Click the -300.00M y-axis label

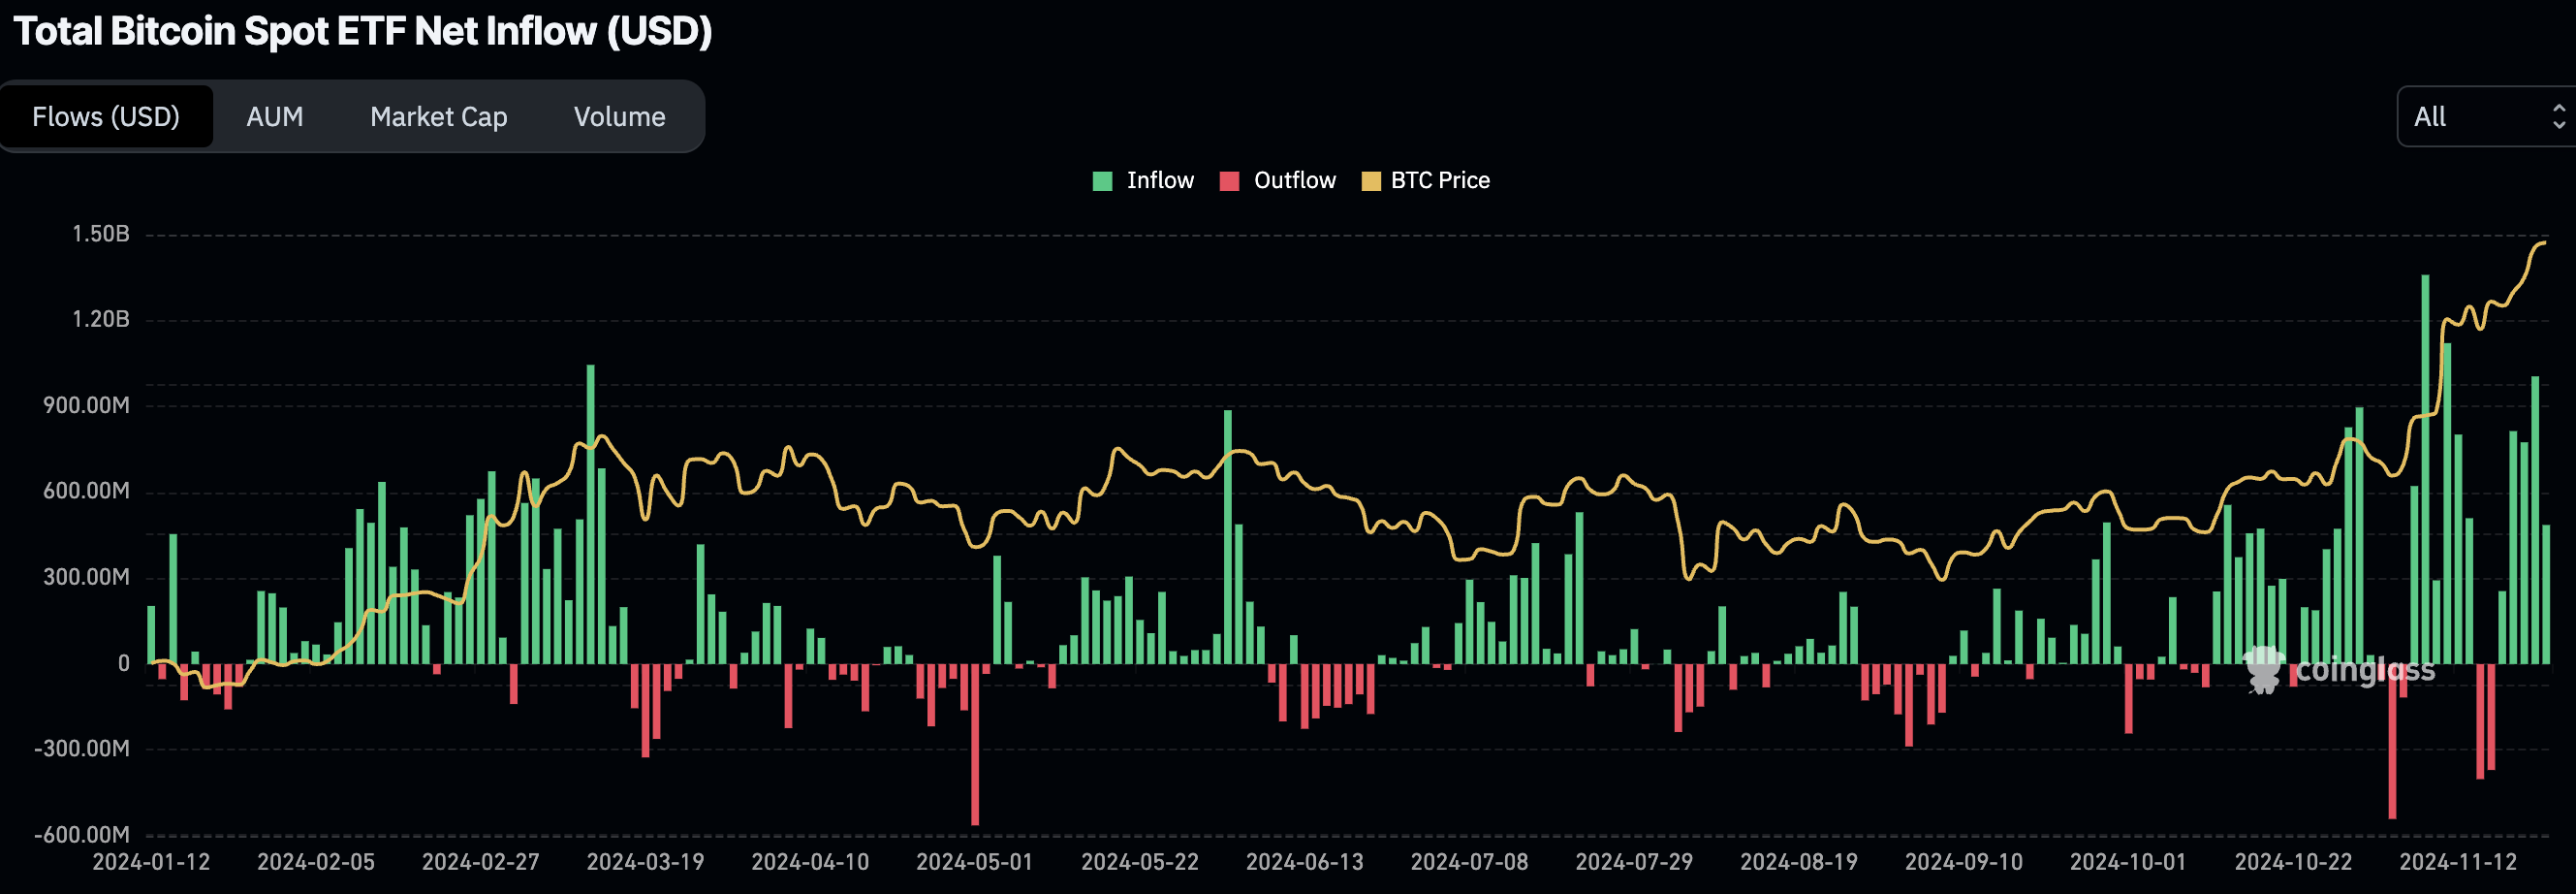82,749
